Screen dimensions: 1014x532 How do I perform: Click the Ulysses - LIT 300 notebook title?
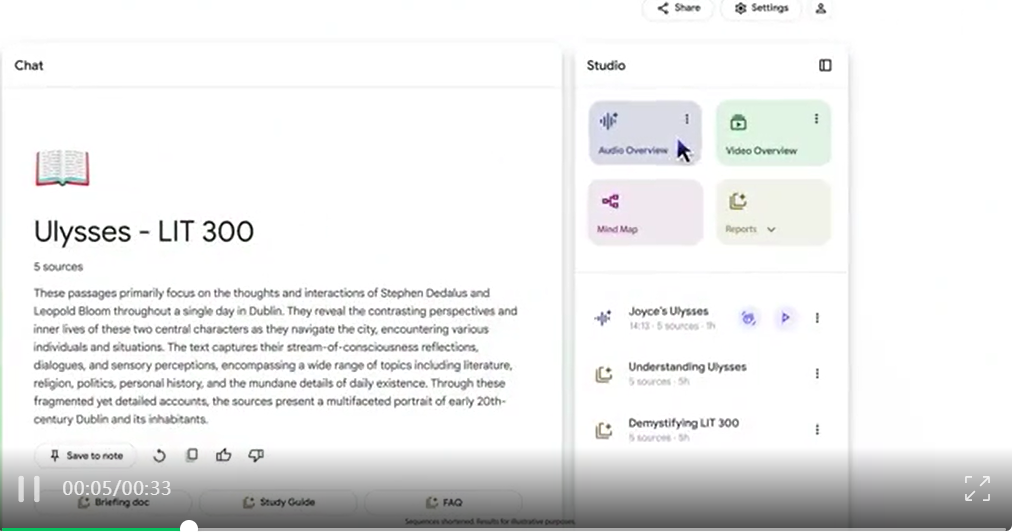[x=144, y=231]
